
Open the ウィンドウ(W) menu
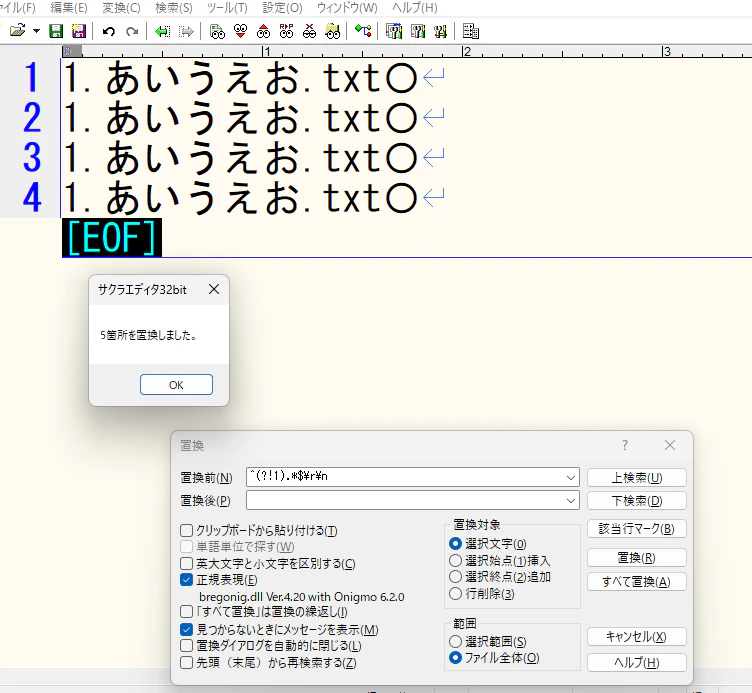tap(347, 8)
